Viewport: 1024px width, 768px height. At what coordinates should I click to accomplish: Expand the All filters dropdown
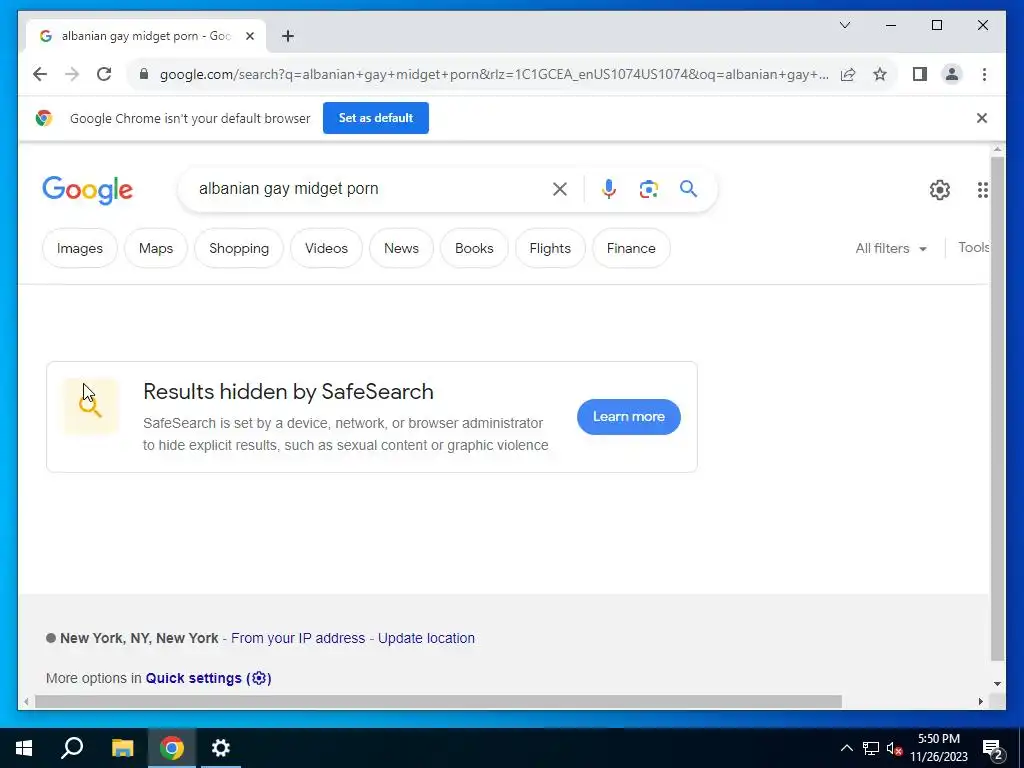[x=891, y=249]
